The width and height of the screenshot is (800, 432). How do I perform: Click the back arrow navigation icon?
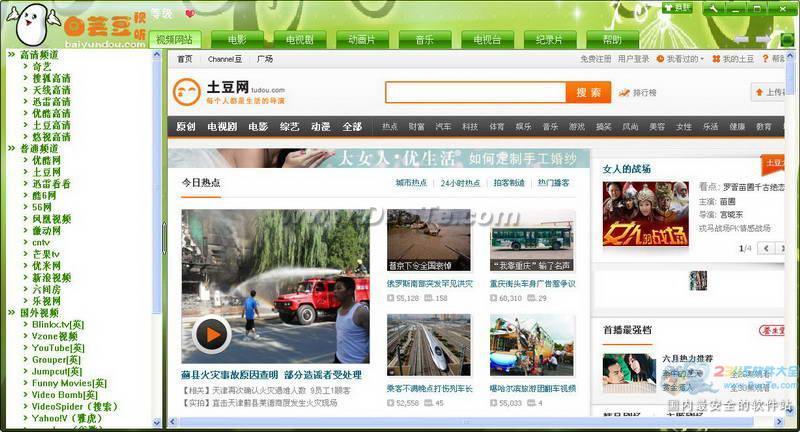pos(741,39)
